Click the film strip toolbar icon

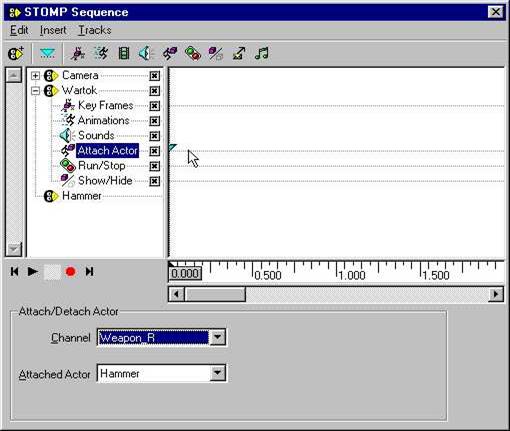click(x=124, y=53)
